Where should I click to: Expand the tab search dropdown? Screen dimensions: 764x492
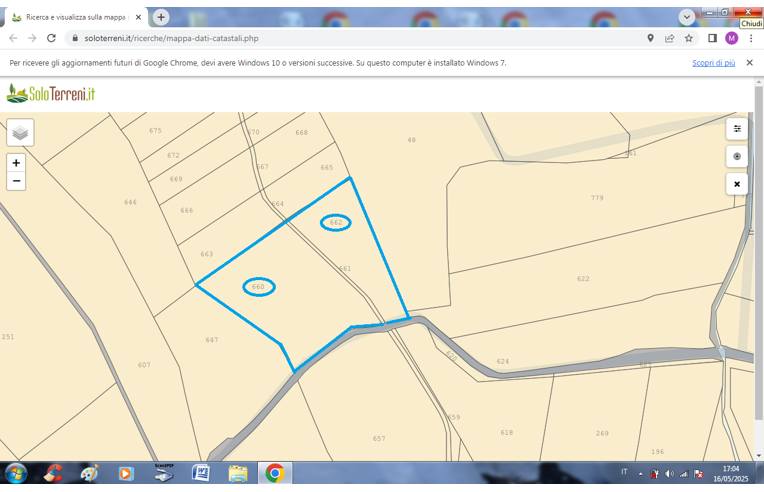[686, 17]
